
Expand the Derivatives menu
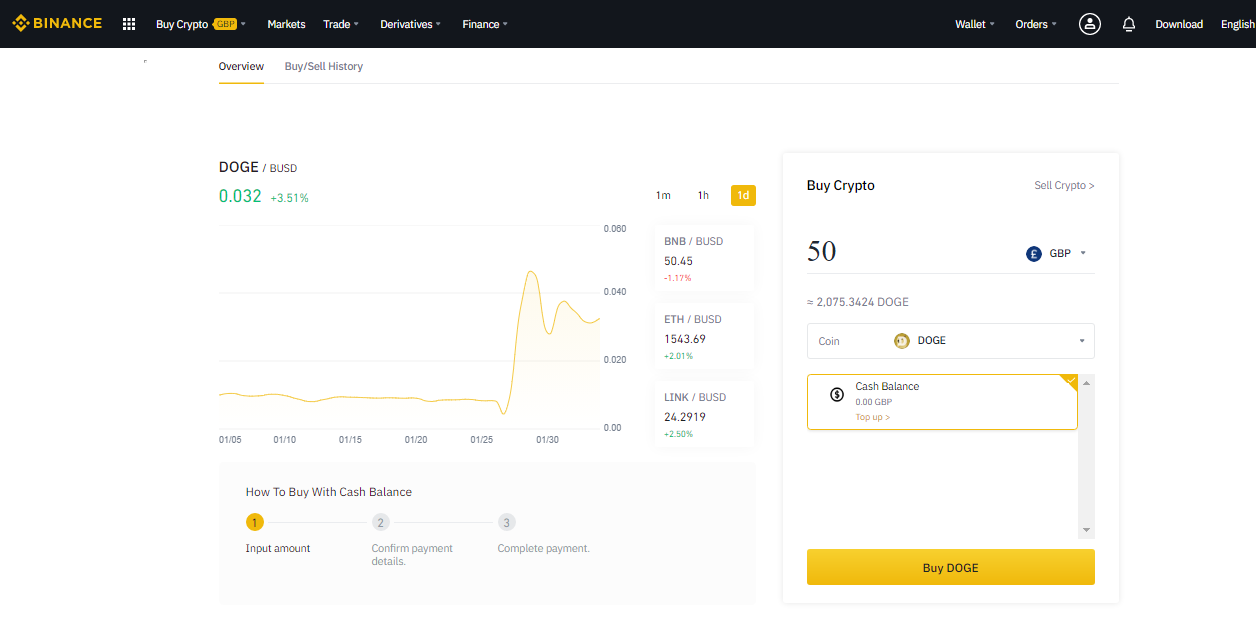pyautogui.click(x=411, y=24)
